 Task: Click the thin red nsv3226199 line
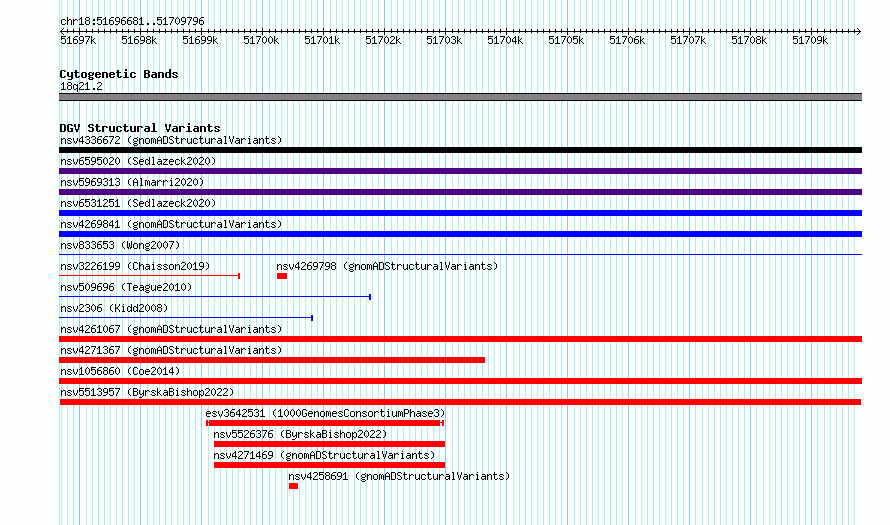149,276
